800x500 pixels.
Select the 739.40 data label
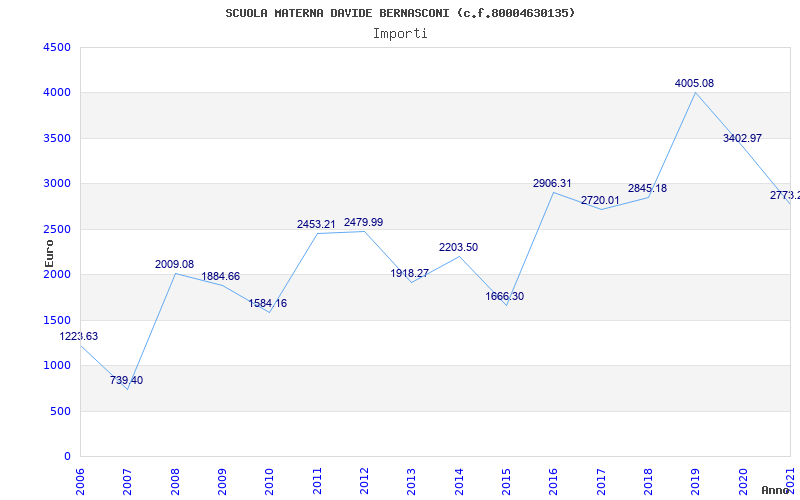coord(126,381)
